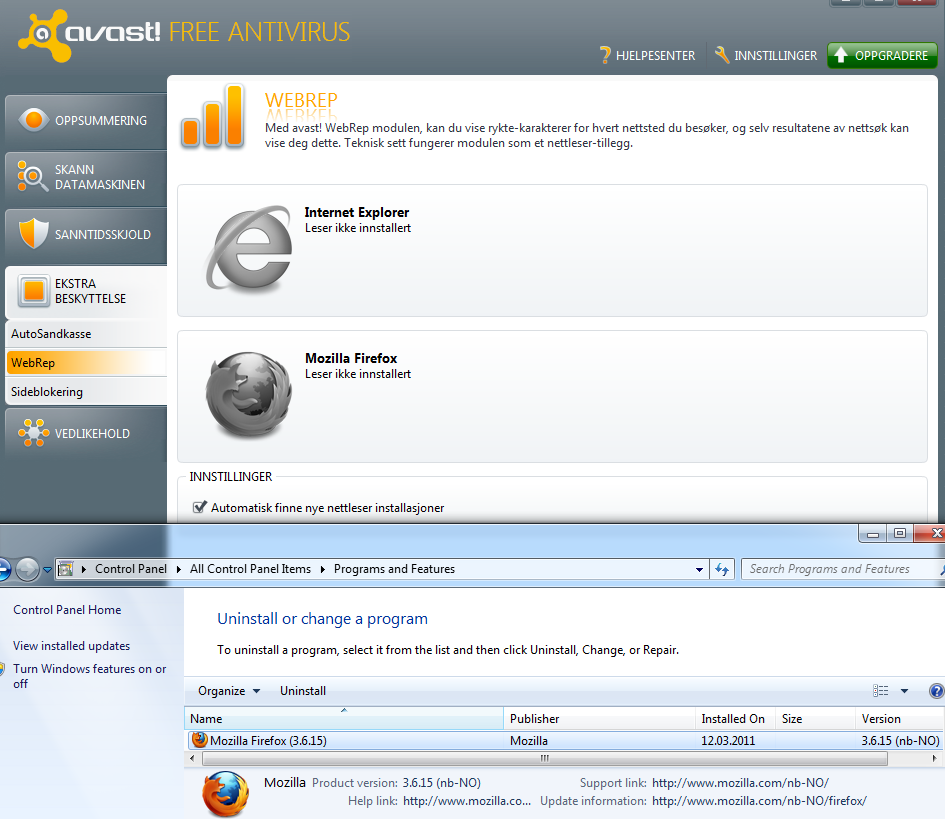Click the Internet Explorer icon
945x819 pixels.
[249, 249]
